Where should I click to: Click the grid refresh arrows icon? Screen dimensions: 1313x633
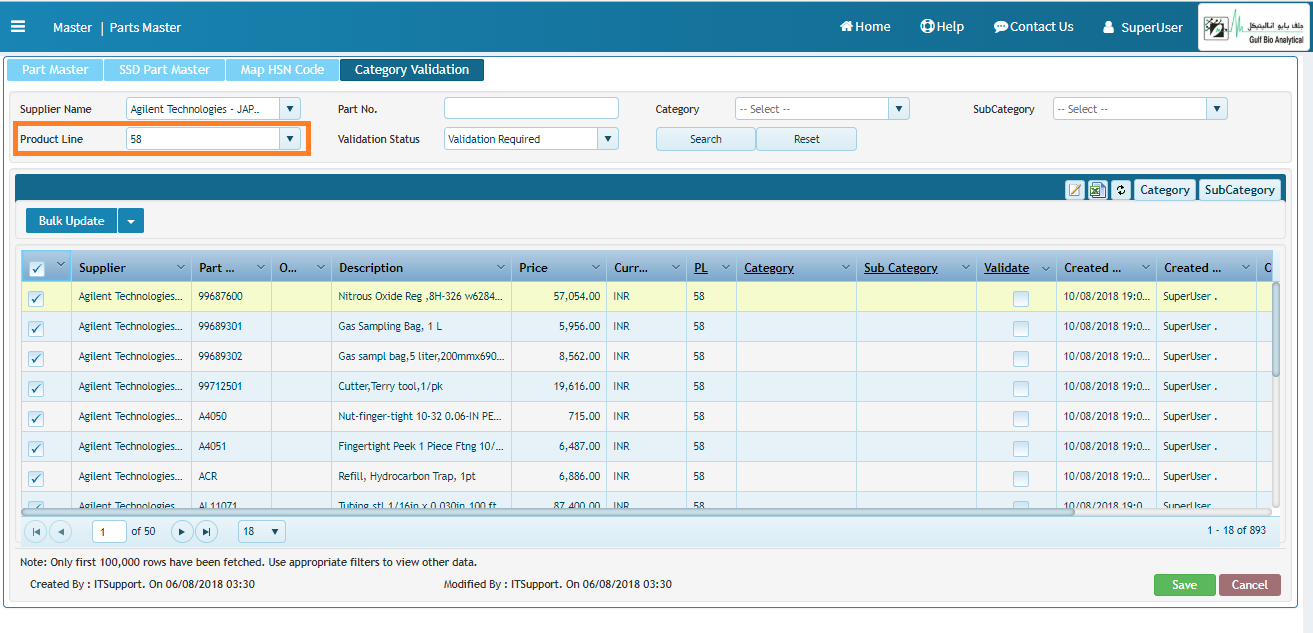pyautogui.click(x=1121, y=190)
